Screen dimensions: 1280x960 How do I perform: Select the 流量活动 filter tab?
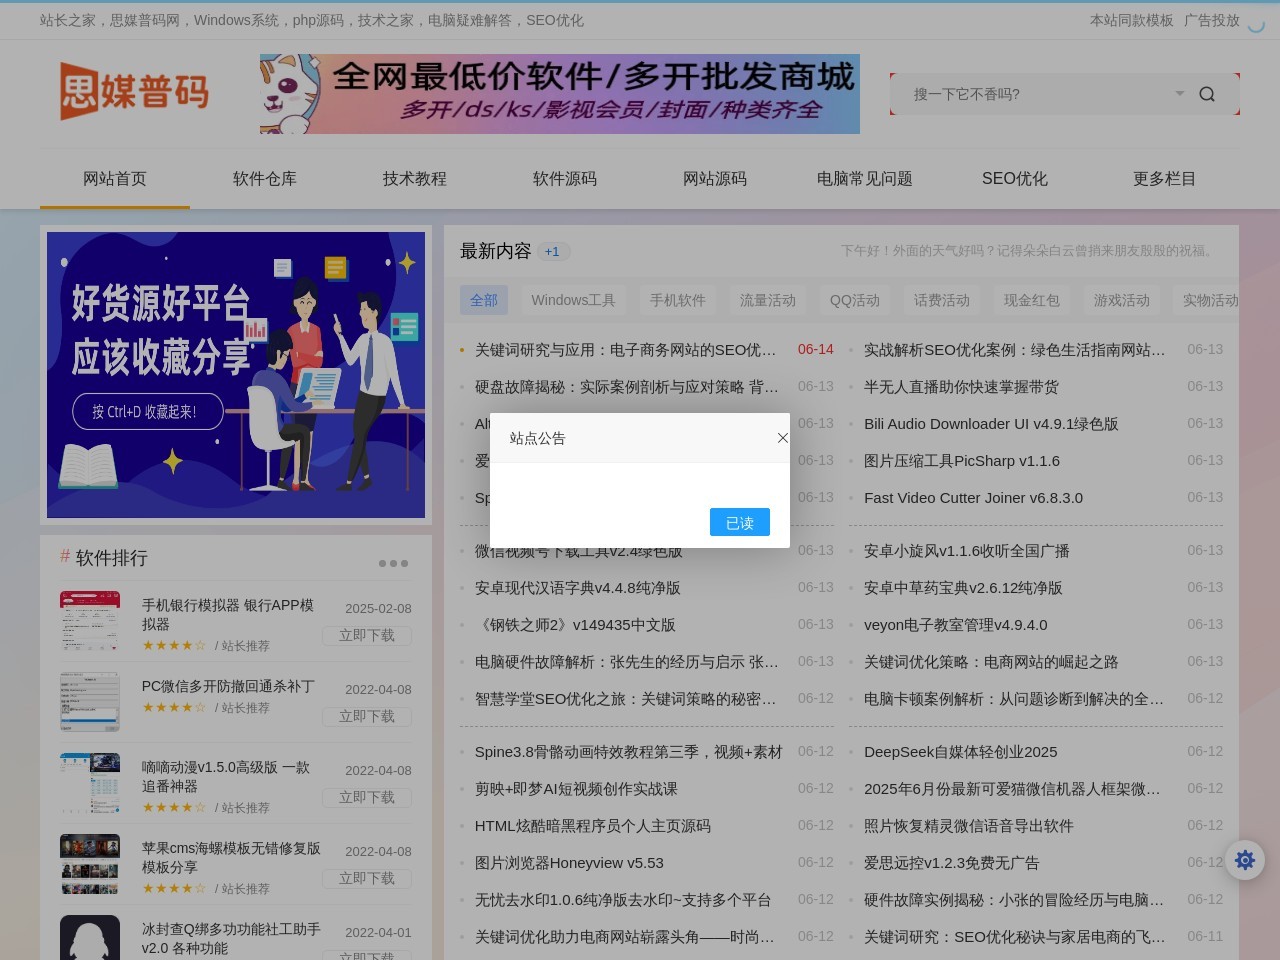[768, 300]
